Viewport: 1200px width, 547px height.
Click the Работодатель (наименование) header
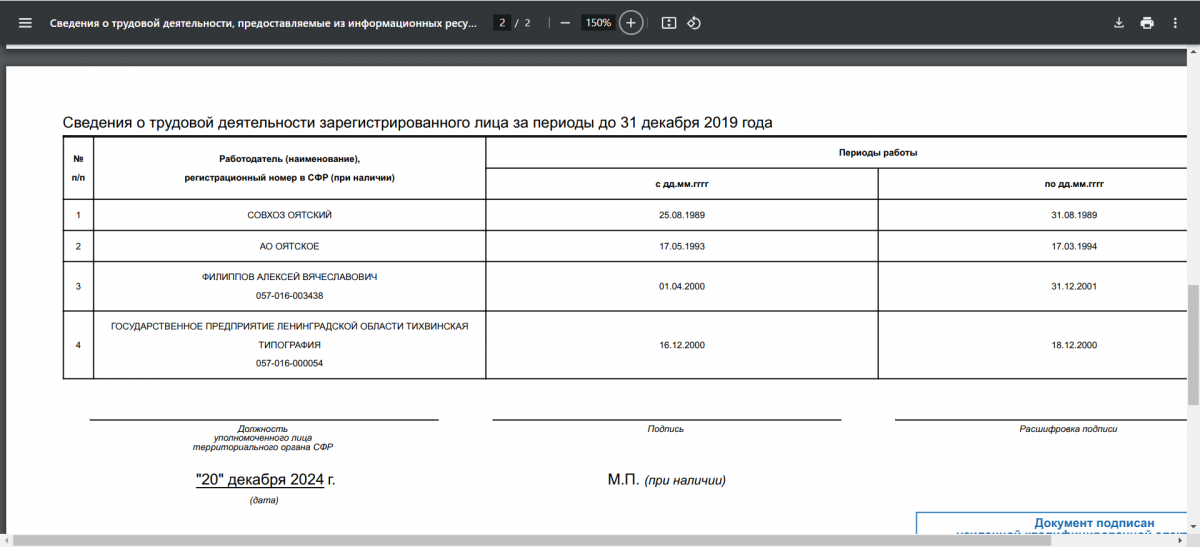(289, 159)
